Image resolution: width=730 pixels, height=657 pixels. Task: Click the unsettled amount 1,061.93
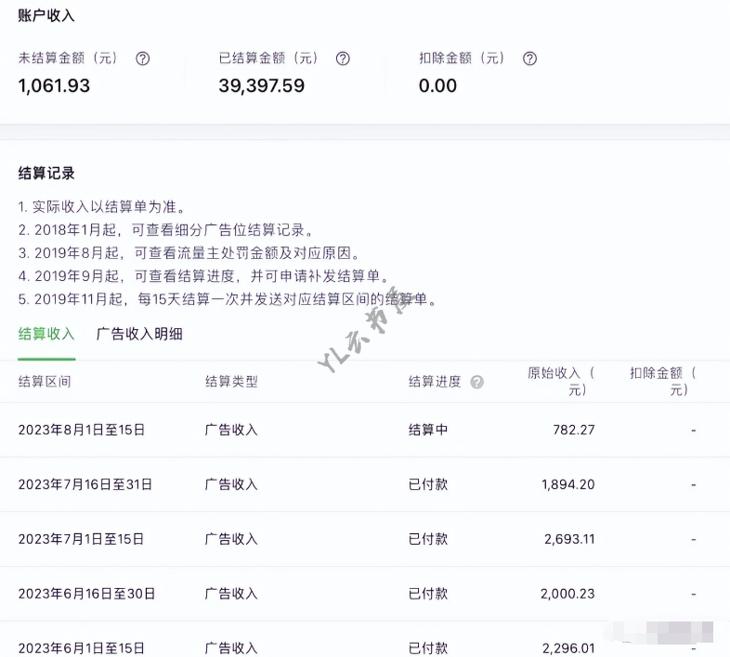(x=54, y=86)
